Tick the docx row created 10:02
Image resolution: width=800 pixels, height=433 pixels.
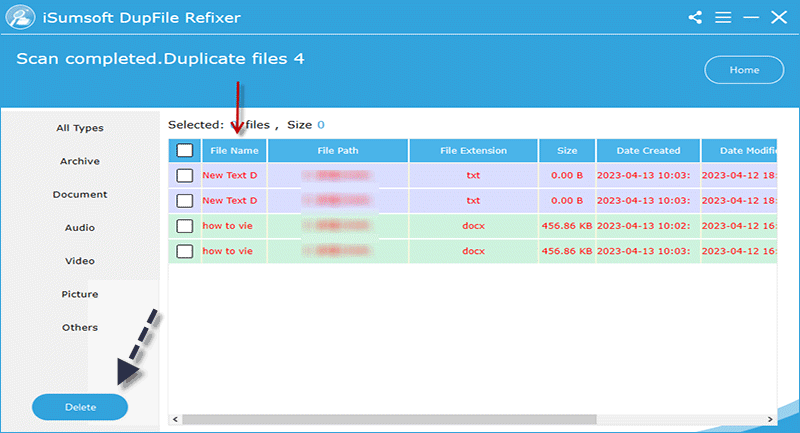185,226
